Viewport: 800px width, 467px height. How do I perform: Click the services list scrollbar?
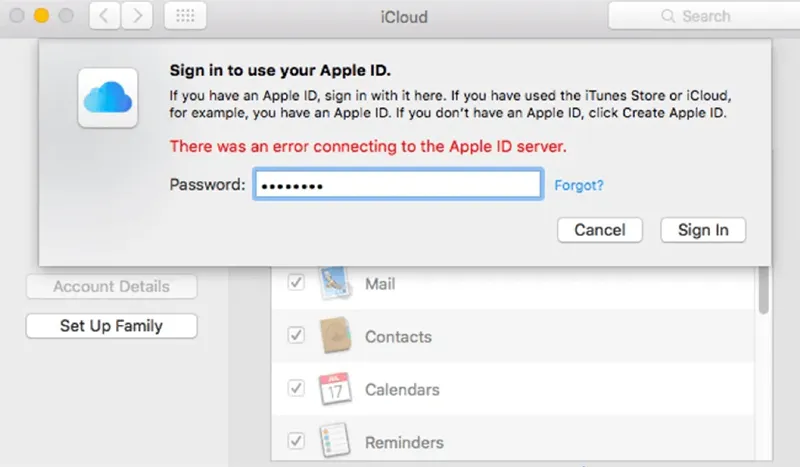[763, 289]
